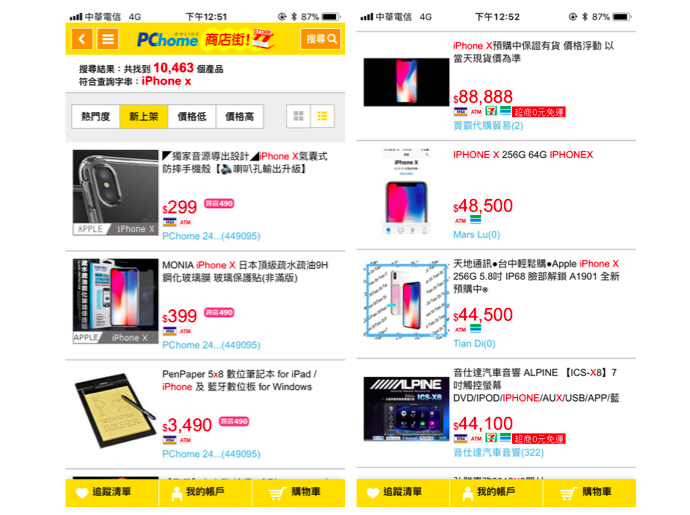Image resolution: width=690 pixels, height=515 pixels.
Task: Click the 搜尋 search button
Action: click(320, 39)
